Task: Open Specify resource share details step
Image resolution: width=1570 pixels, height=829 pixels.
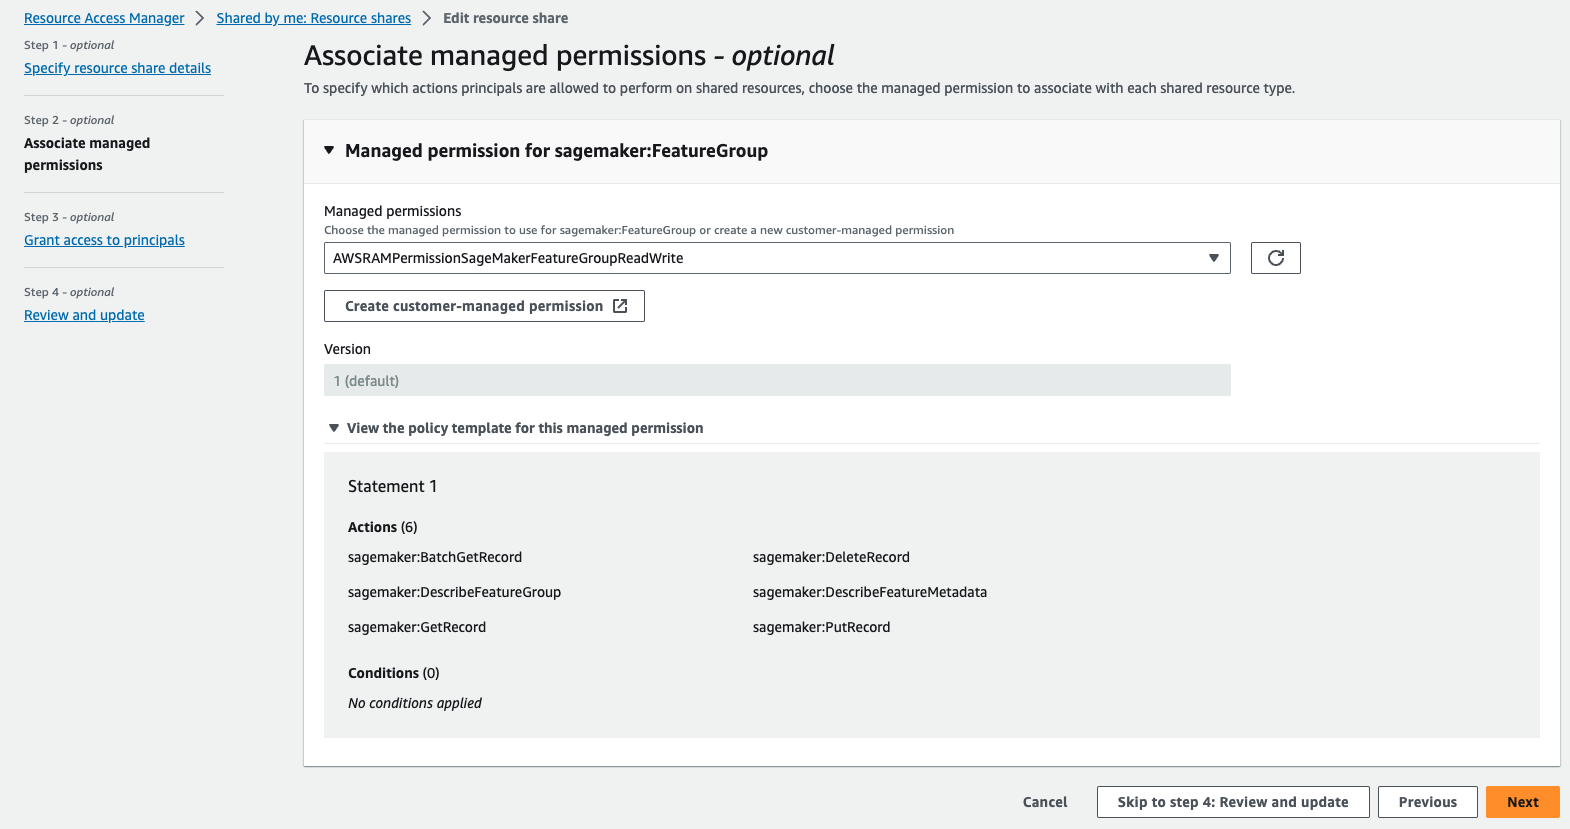Action: 117,68
